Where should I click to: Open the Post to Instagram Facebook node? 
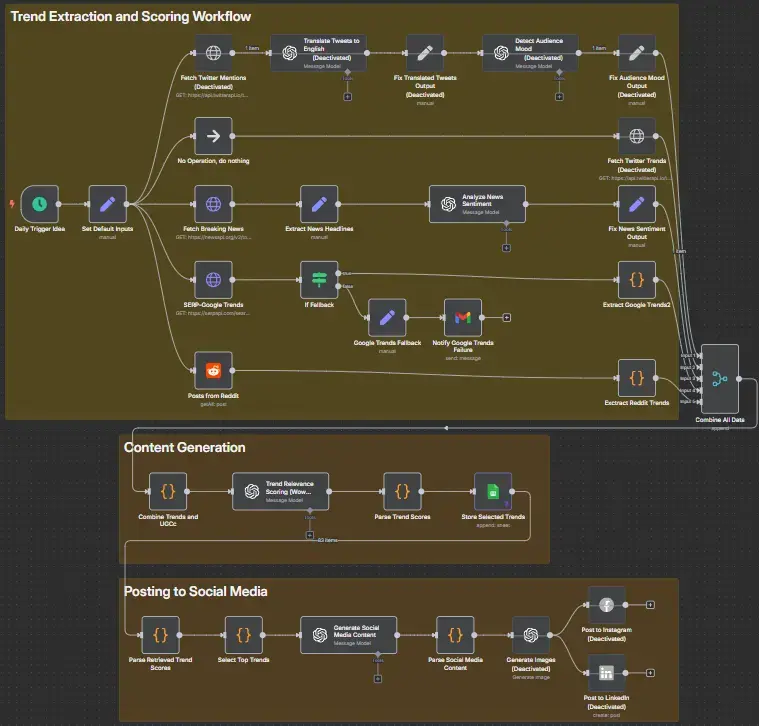pyautogui.click(x=607, y=605)
